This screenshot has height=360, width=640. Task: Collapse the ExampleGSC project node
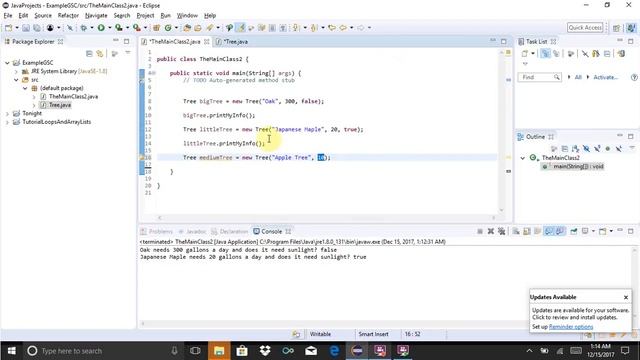click(7, 63)
